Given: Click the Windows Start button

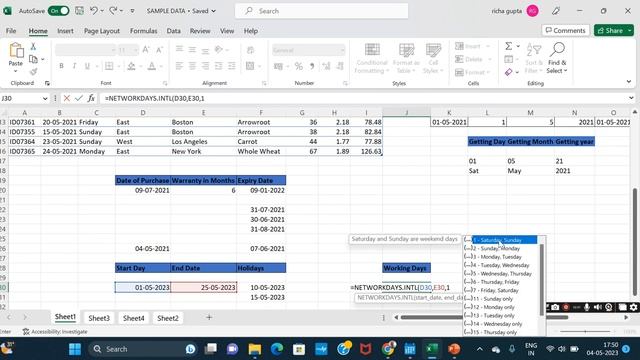Looking at the screenshot, I should tap(75, 349).
